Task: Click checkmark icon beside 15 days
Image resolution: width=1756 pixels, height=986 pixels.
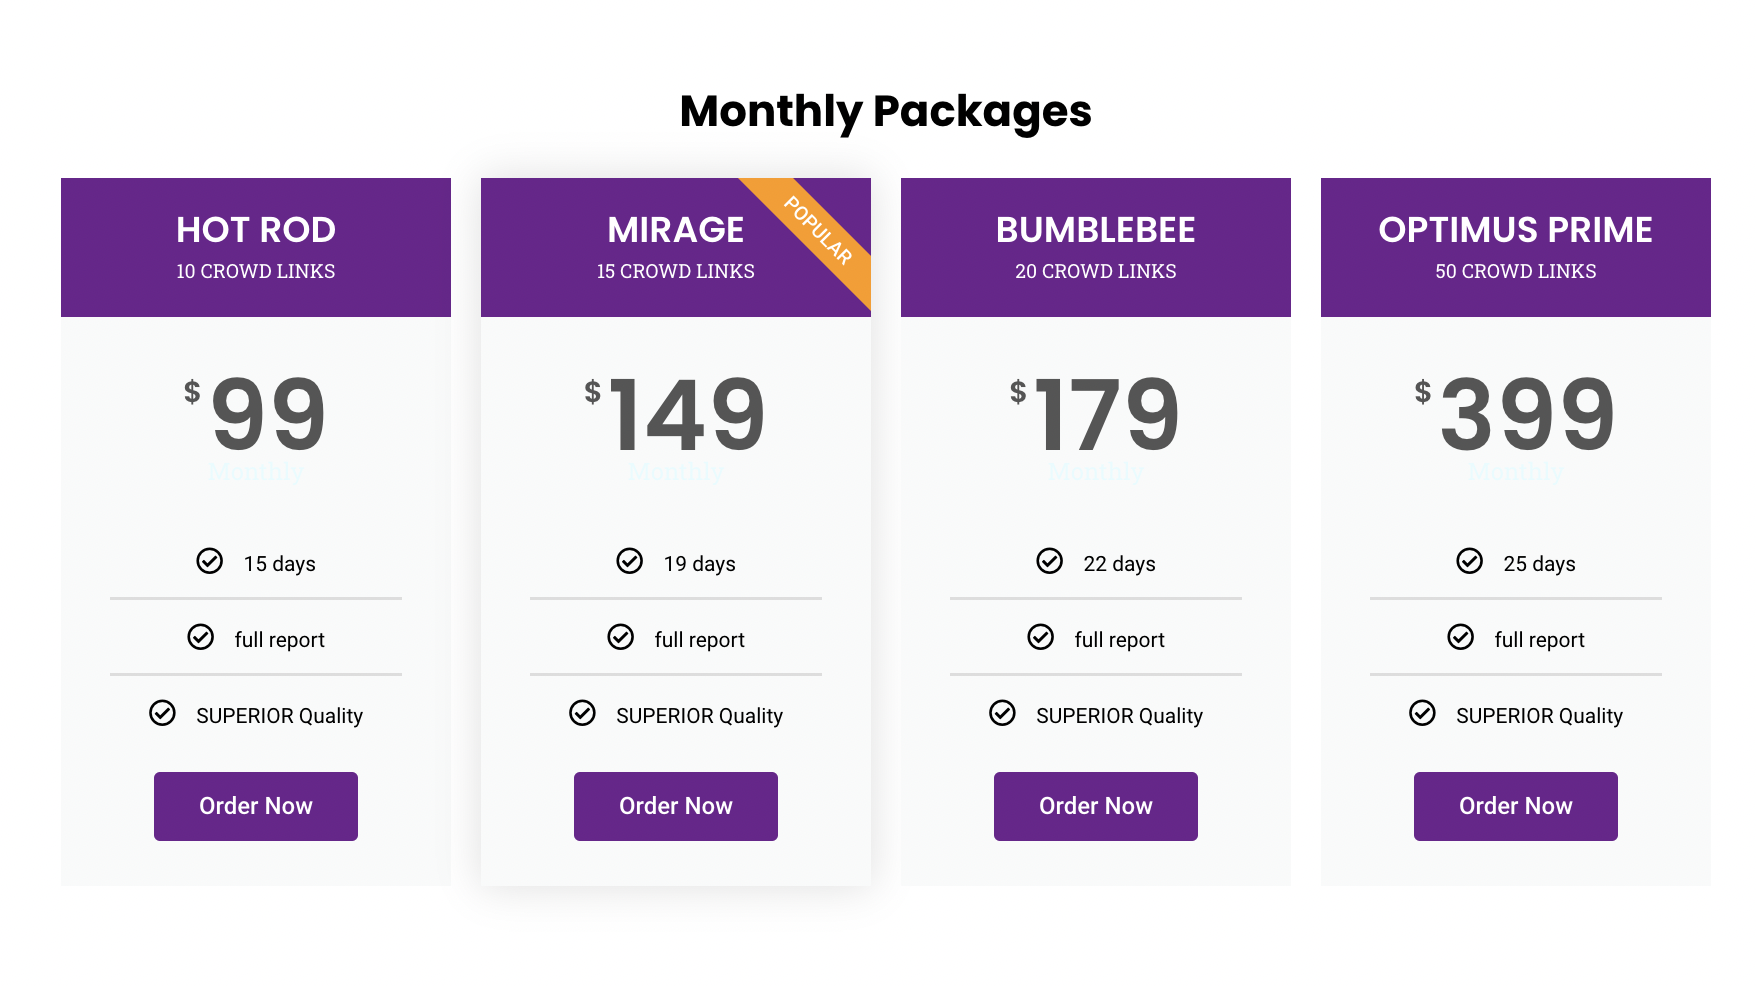Action: click(x=209, y=561)
